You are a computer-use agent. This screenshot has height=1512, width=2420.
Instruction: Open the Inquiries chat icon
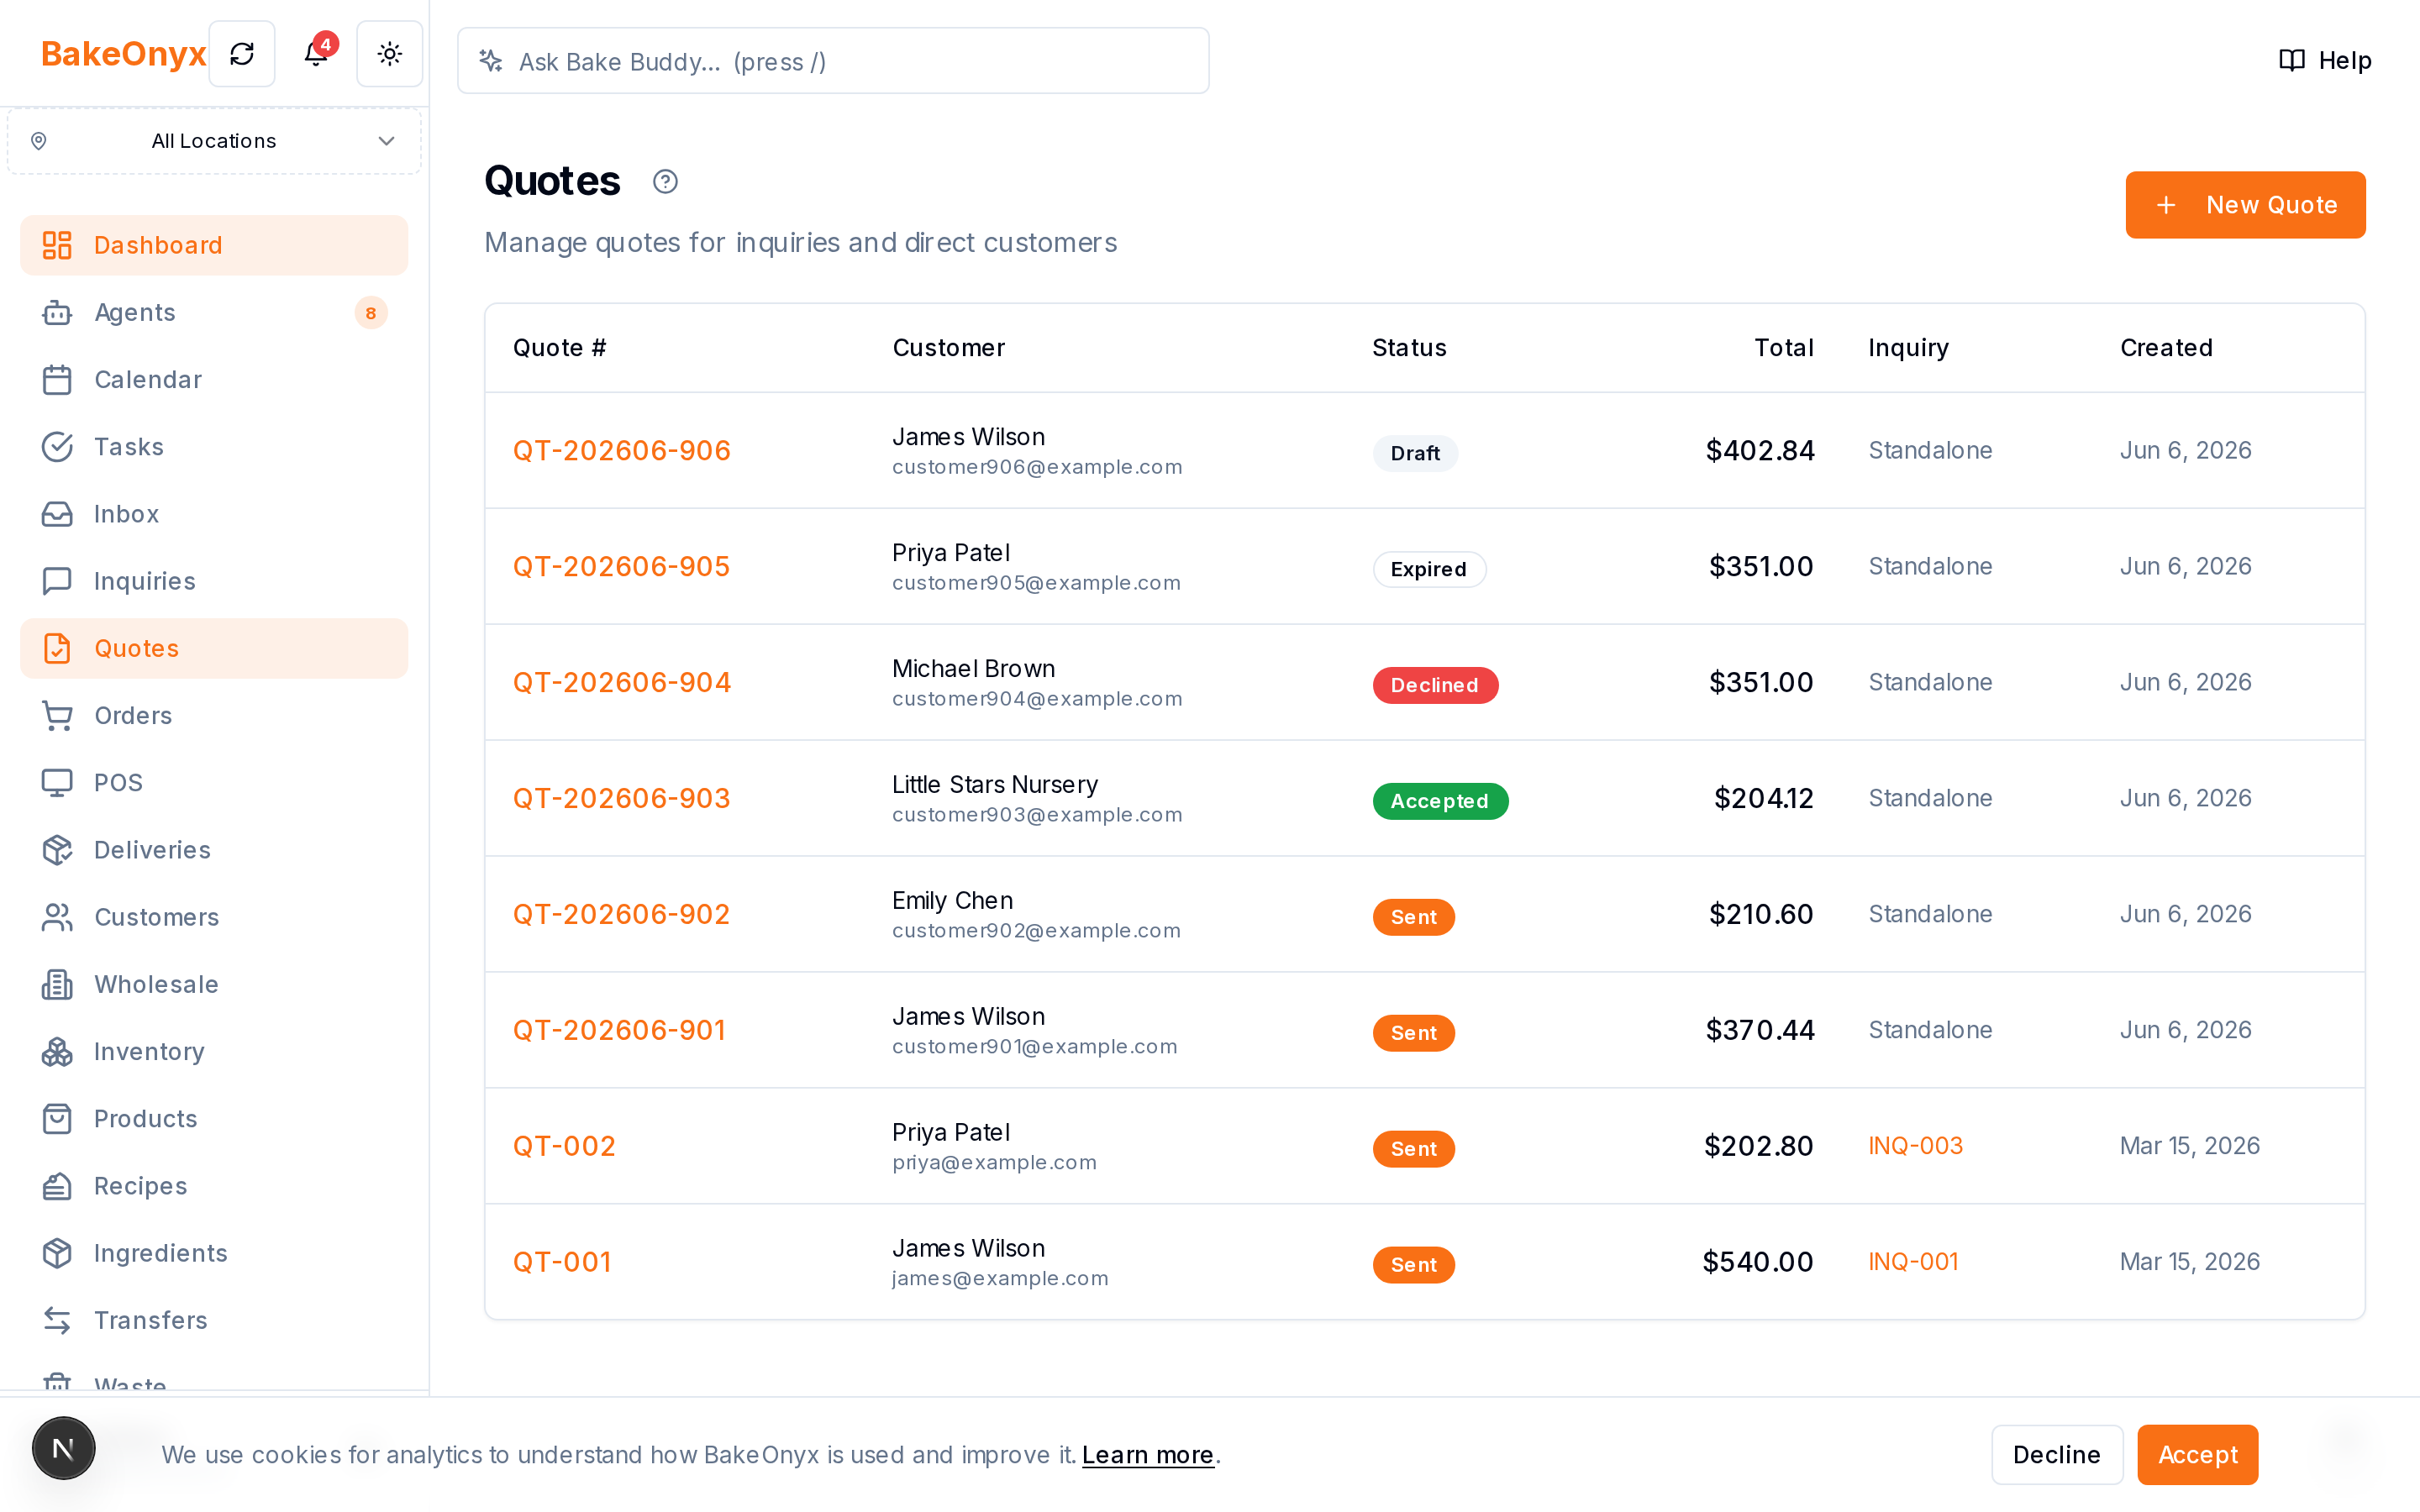(57, 581)
